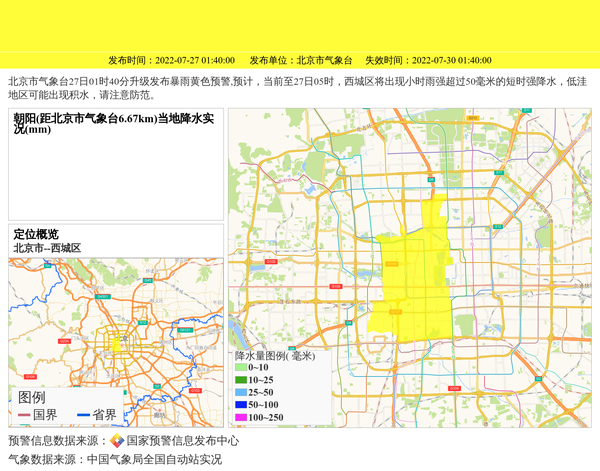Click the 国家预警信息发布中心 source text
The width and height of the screenshot is (600, 471).
point(182,440)
